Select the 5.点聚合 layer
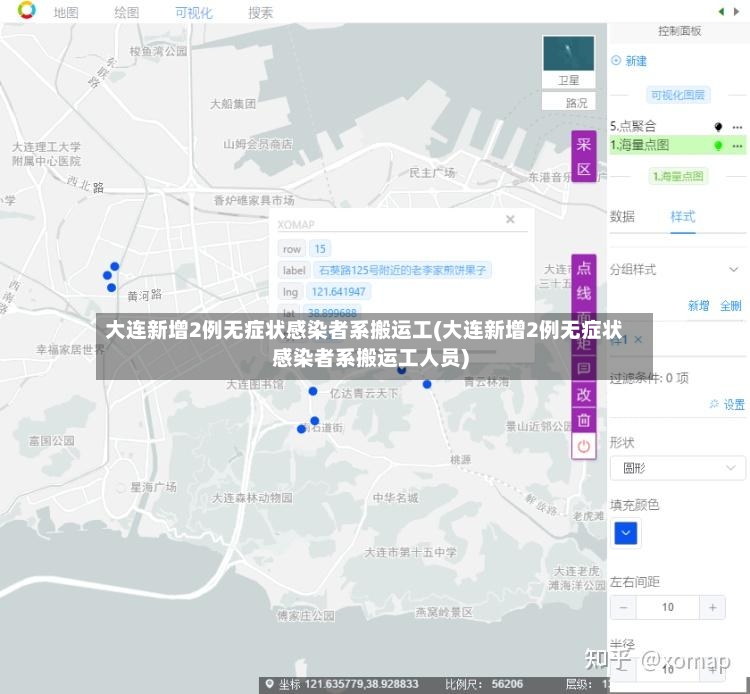 (633, 126)
